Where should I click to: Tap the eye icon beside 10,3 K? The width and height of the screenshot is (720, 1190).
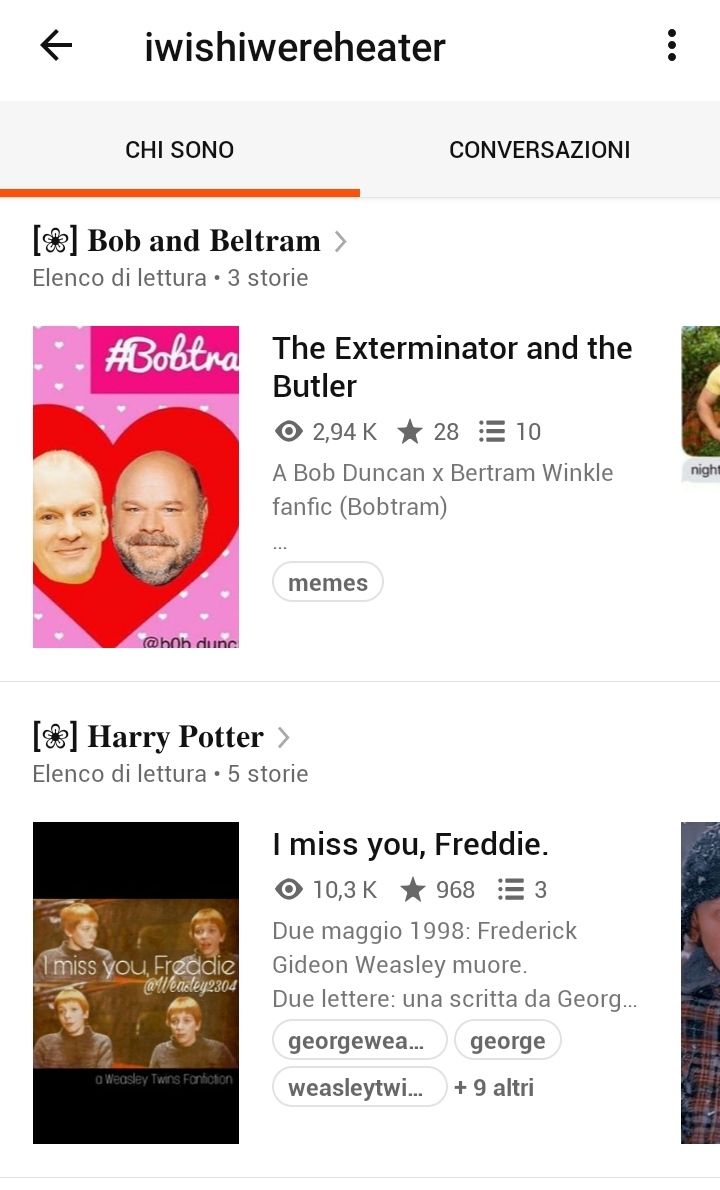click(288, 889)
